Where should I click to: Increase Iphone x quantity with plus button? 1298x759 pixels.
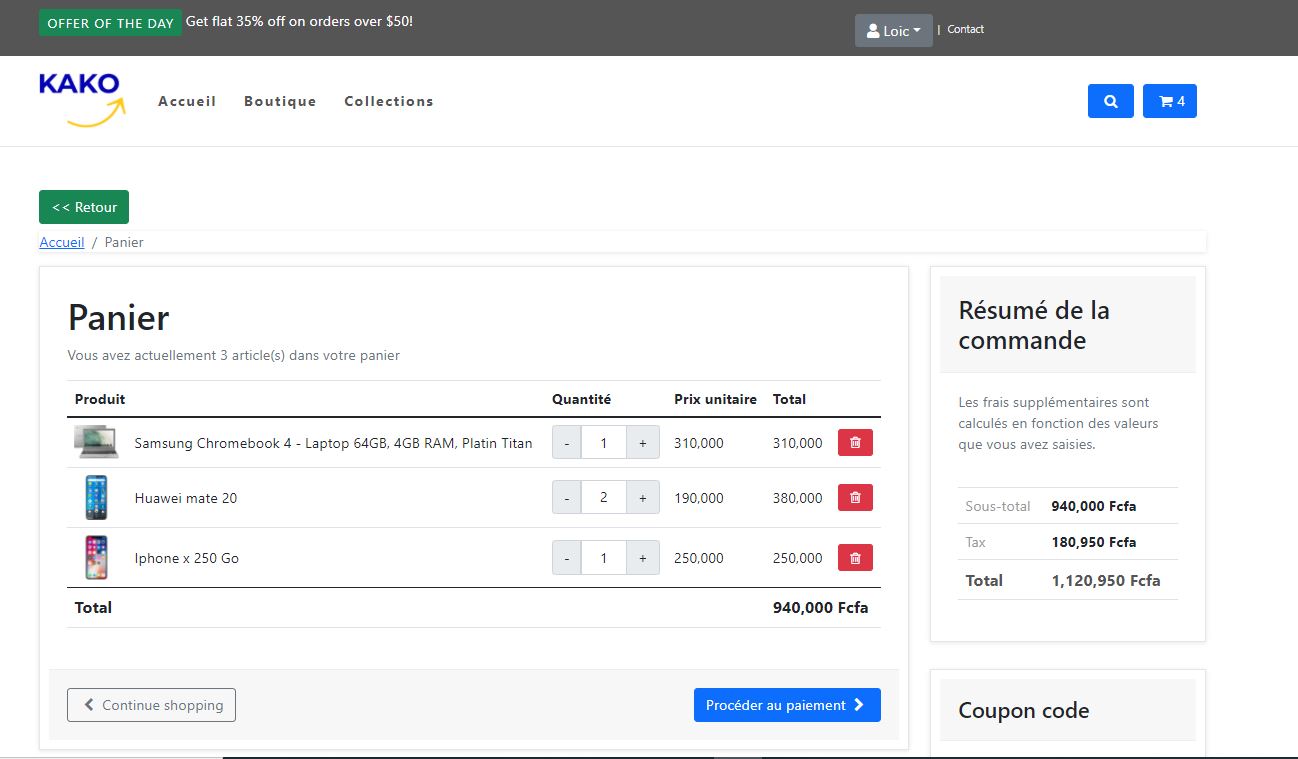(x=642, y=558)
